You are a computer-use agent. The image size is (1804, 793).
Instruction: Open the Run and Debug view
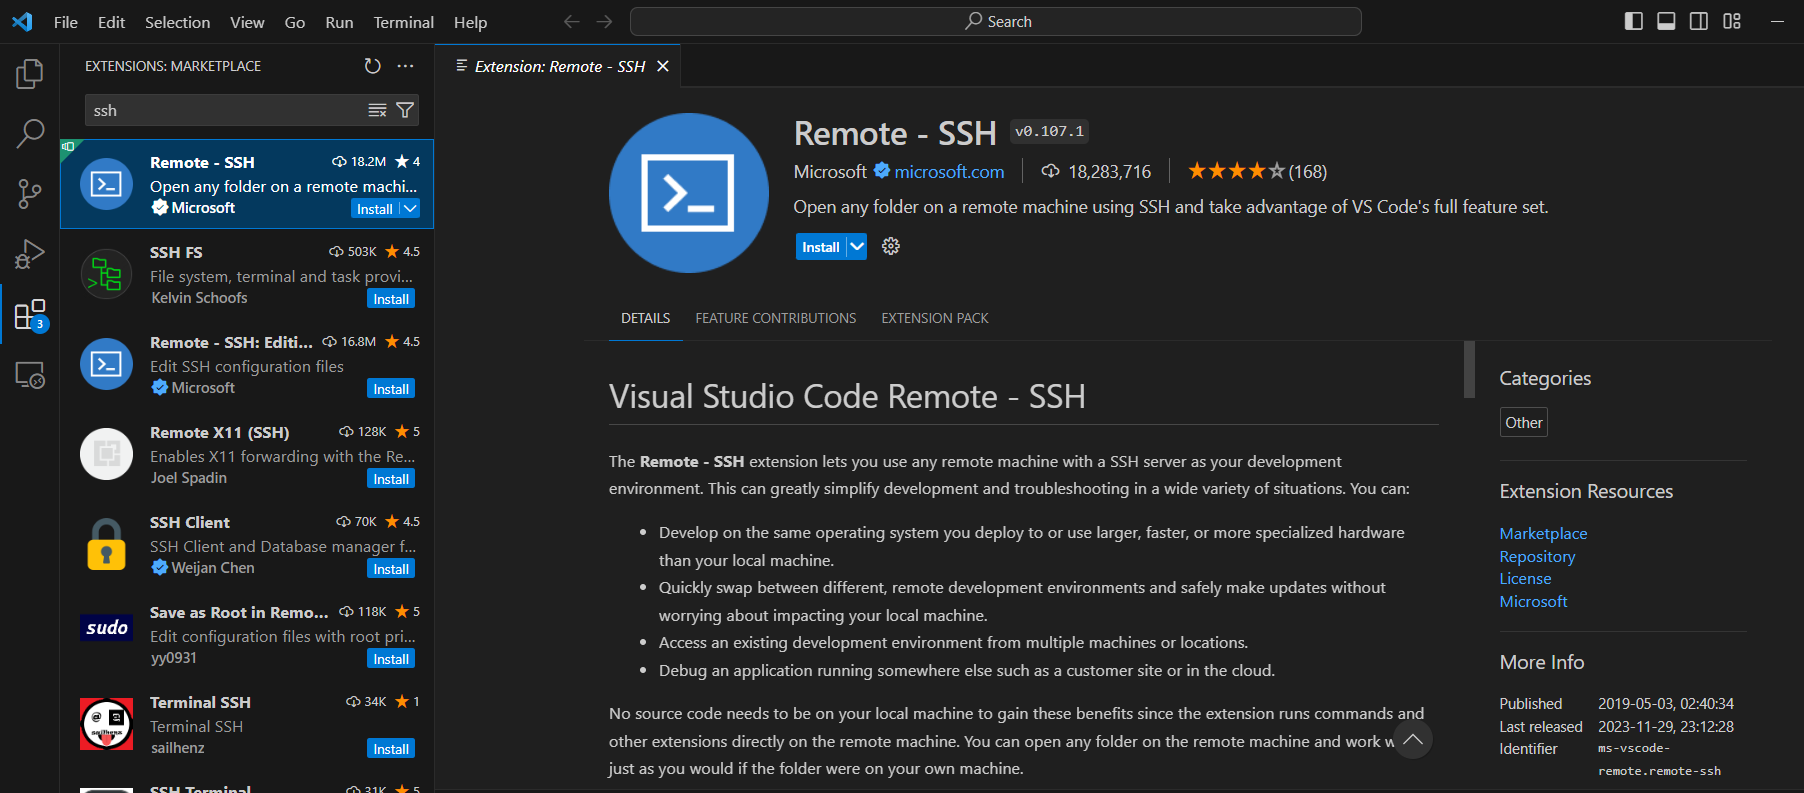[30, 254]
